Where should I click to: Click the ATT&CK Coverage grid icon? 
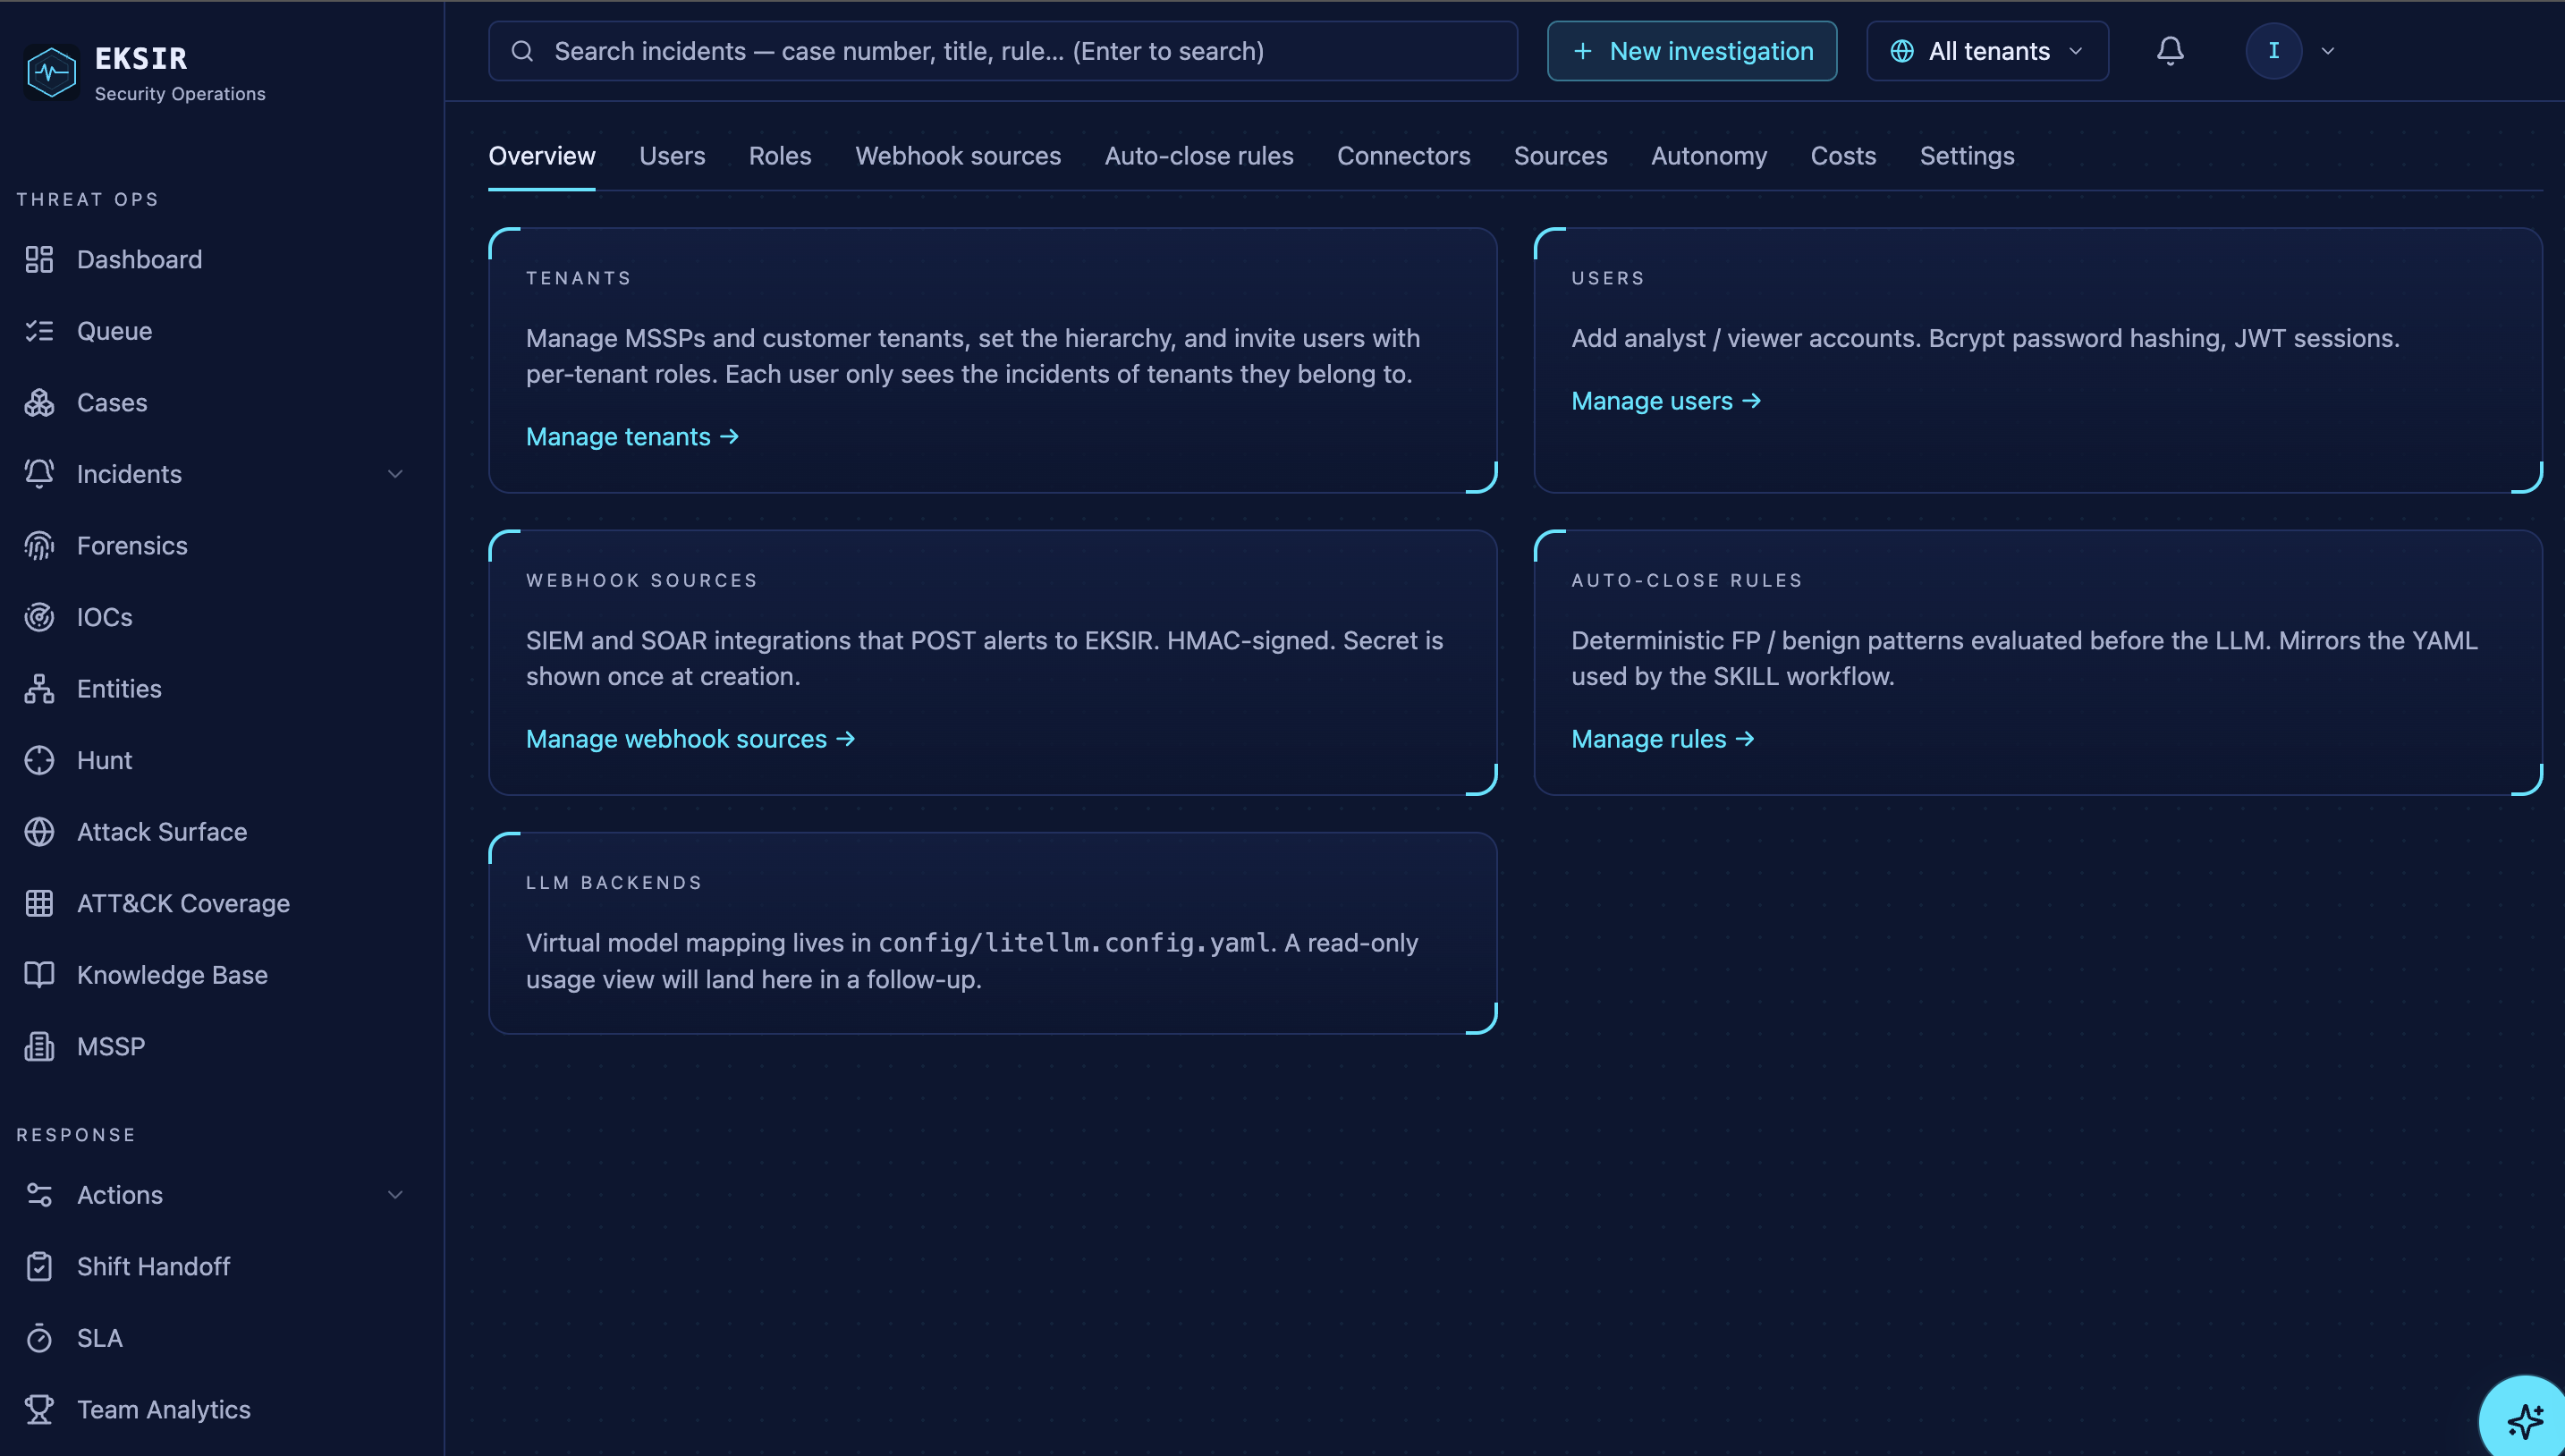pyautogui.click(x=39, y=903)
